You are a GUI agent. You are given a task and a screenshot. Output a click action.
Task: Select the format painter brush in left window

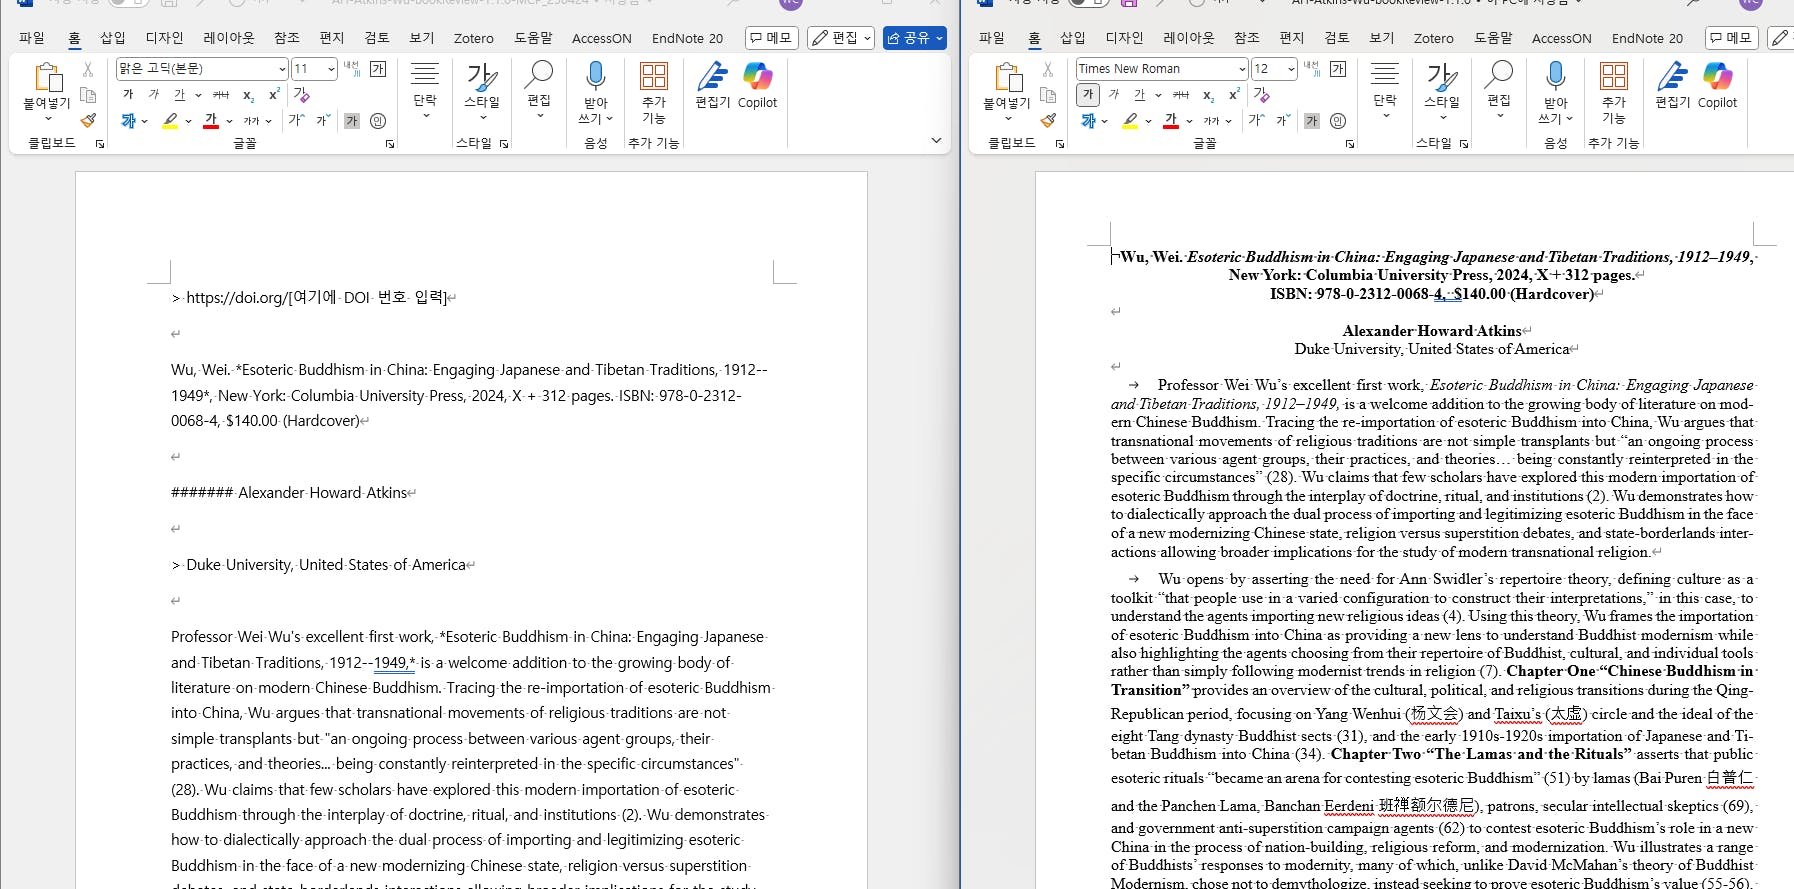click(x=88, y=120)
